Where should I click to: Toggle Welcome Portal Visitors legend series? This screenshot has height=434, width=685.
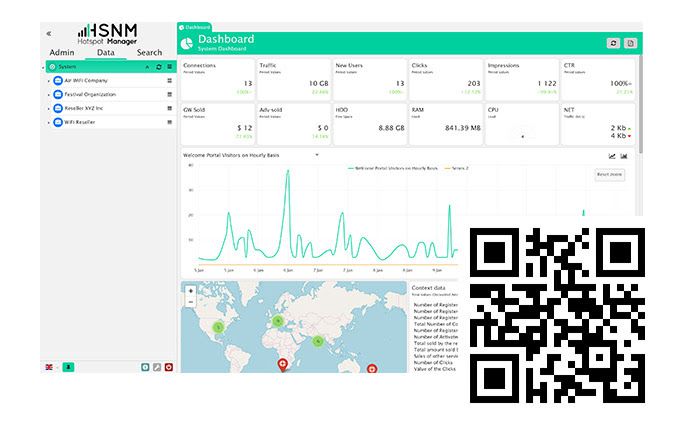390,169
